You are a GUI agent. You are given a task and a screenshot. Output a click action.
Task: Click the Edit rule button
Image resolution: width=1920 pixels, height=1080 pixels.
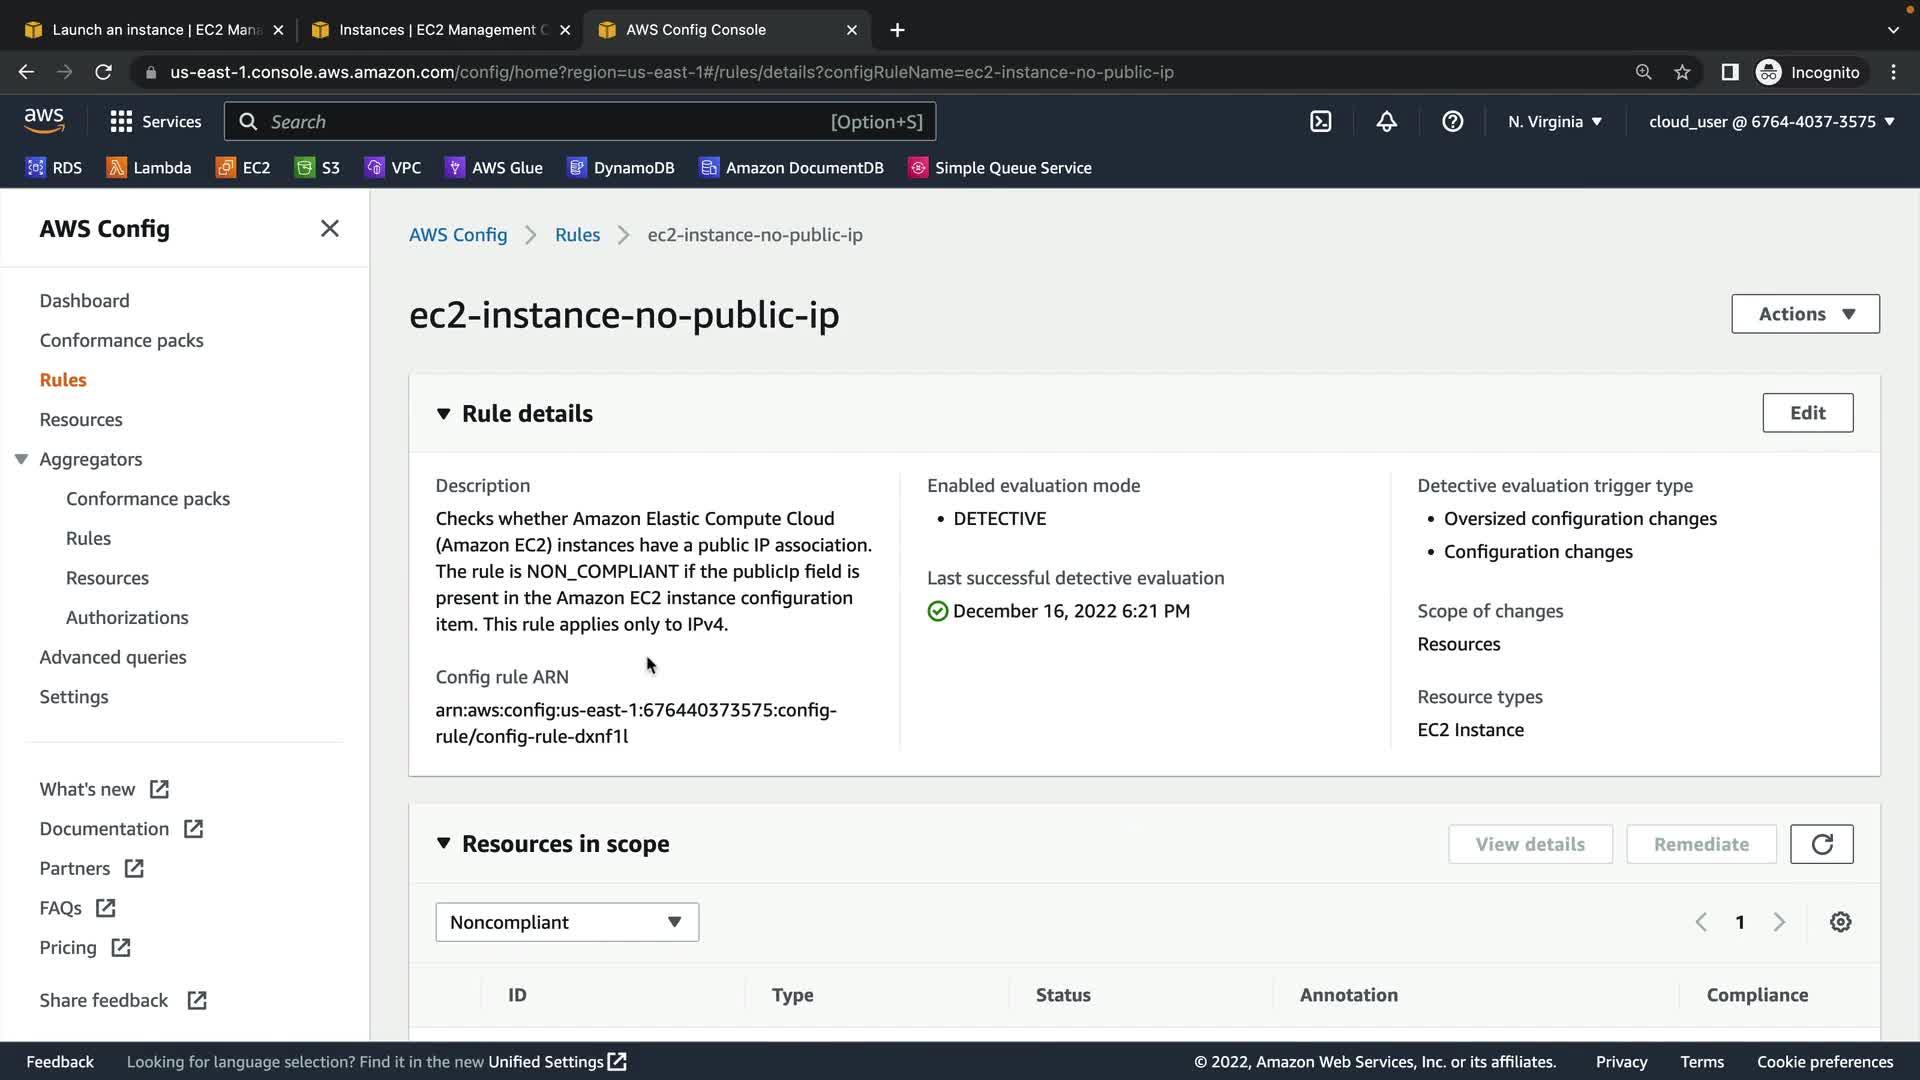point(1807,413)
